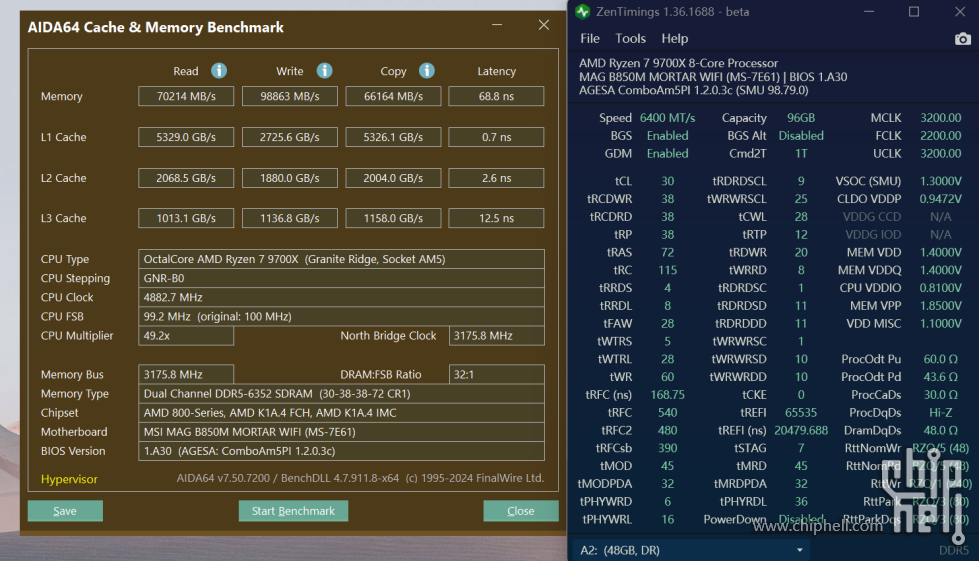Click the CPU Stepping field GNR-B0
The height and width of the screenshot is (561, 979).
[342, 278]
